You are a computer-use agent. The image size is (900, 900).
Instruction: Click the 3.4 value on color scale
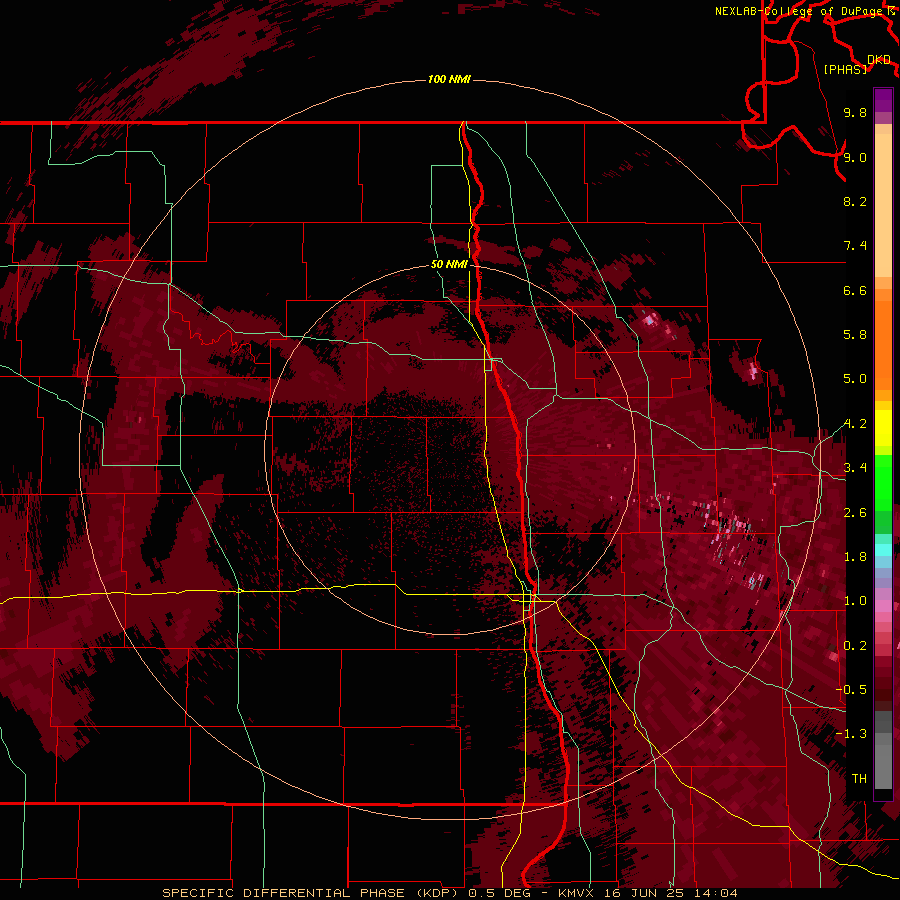click(x=855, y=468)
